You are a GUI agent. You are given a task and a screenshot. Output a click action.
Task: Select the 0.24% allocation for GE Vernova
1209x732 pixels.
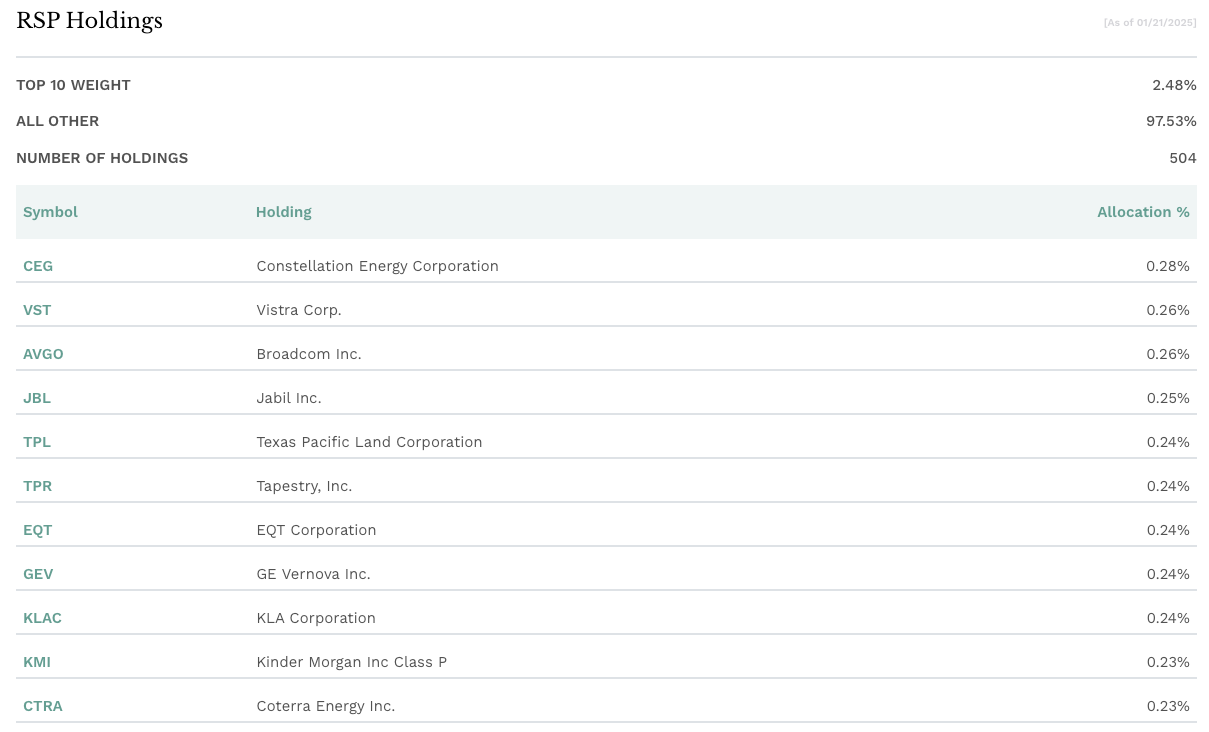click(x=1168, y=574)
